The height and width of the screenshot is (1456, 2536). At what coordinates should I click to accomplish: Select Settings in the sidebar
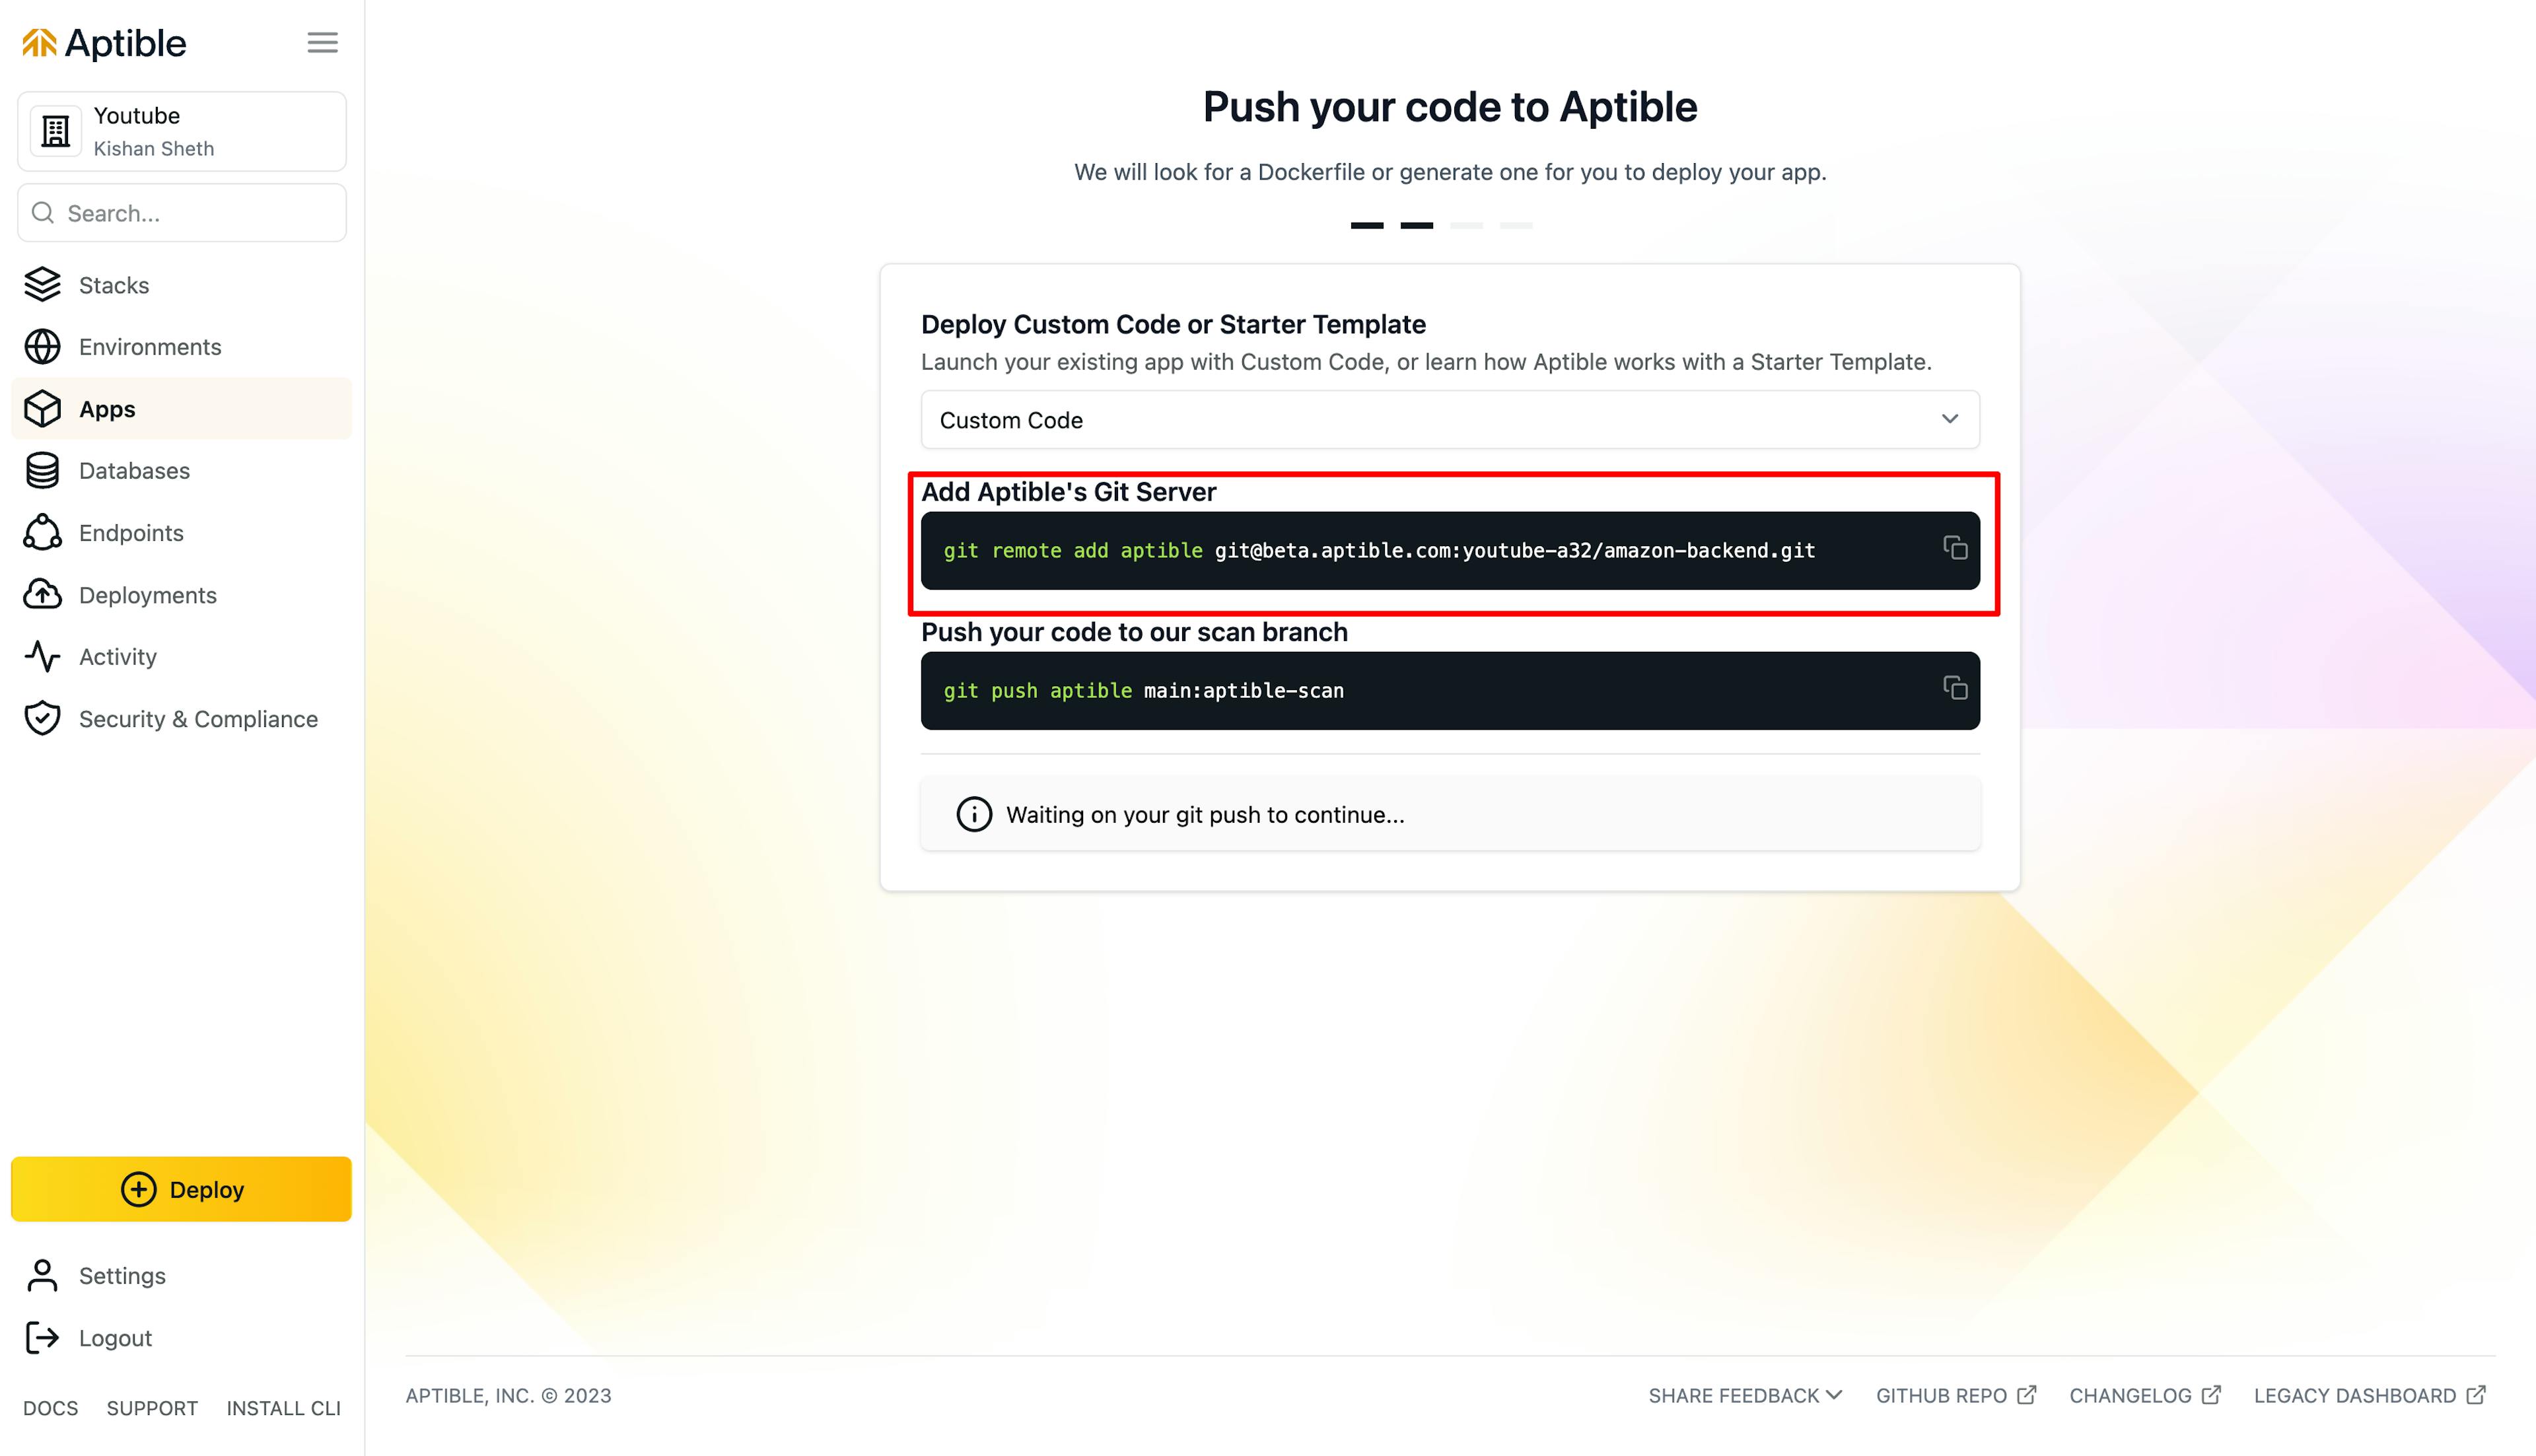123,1275
